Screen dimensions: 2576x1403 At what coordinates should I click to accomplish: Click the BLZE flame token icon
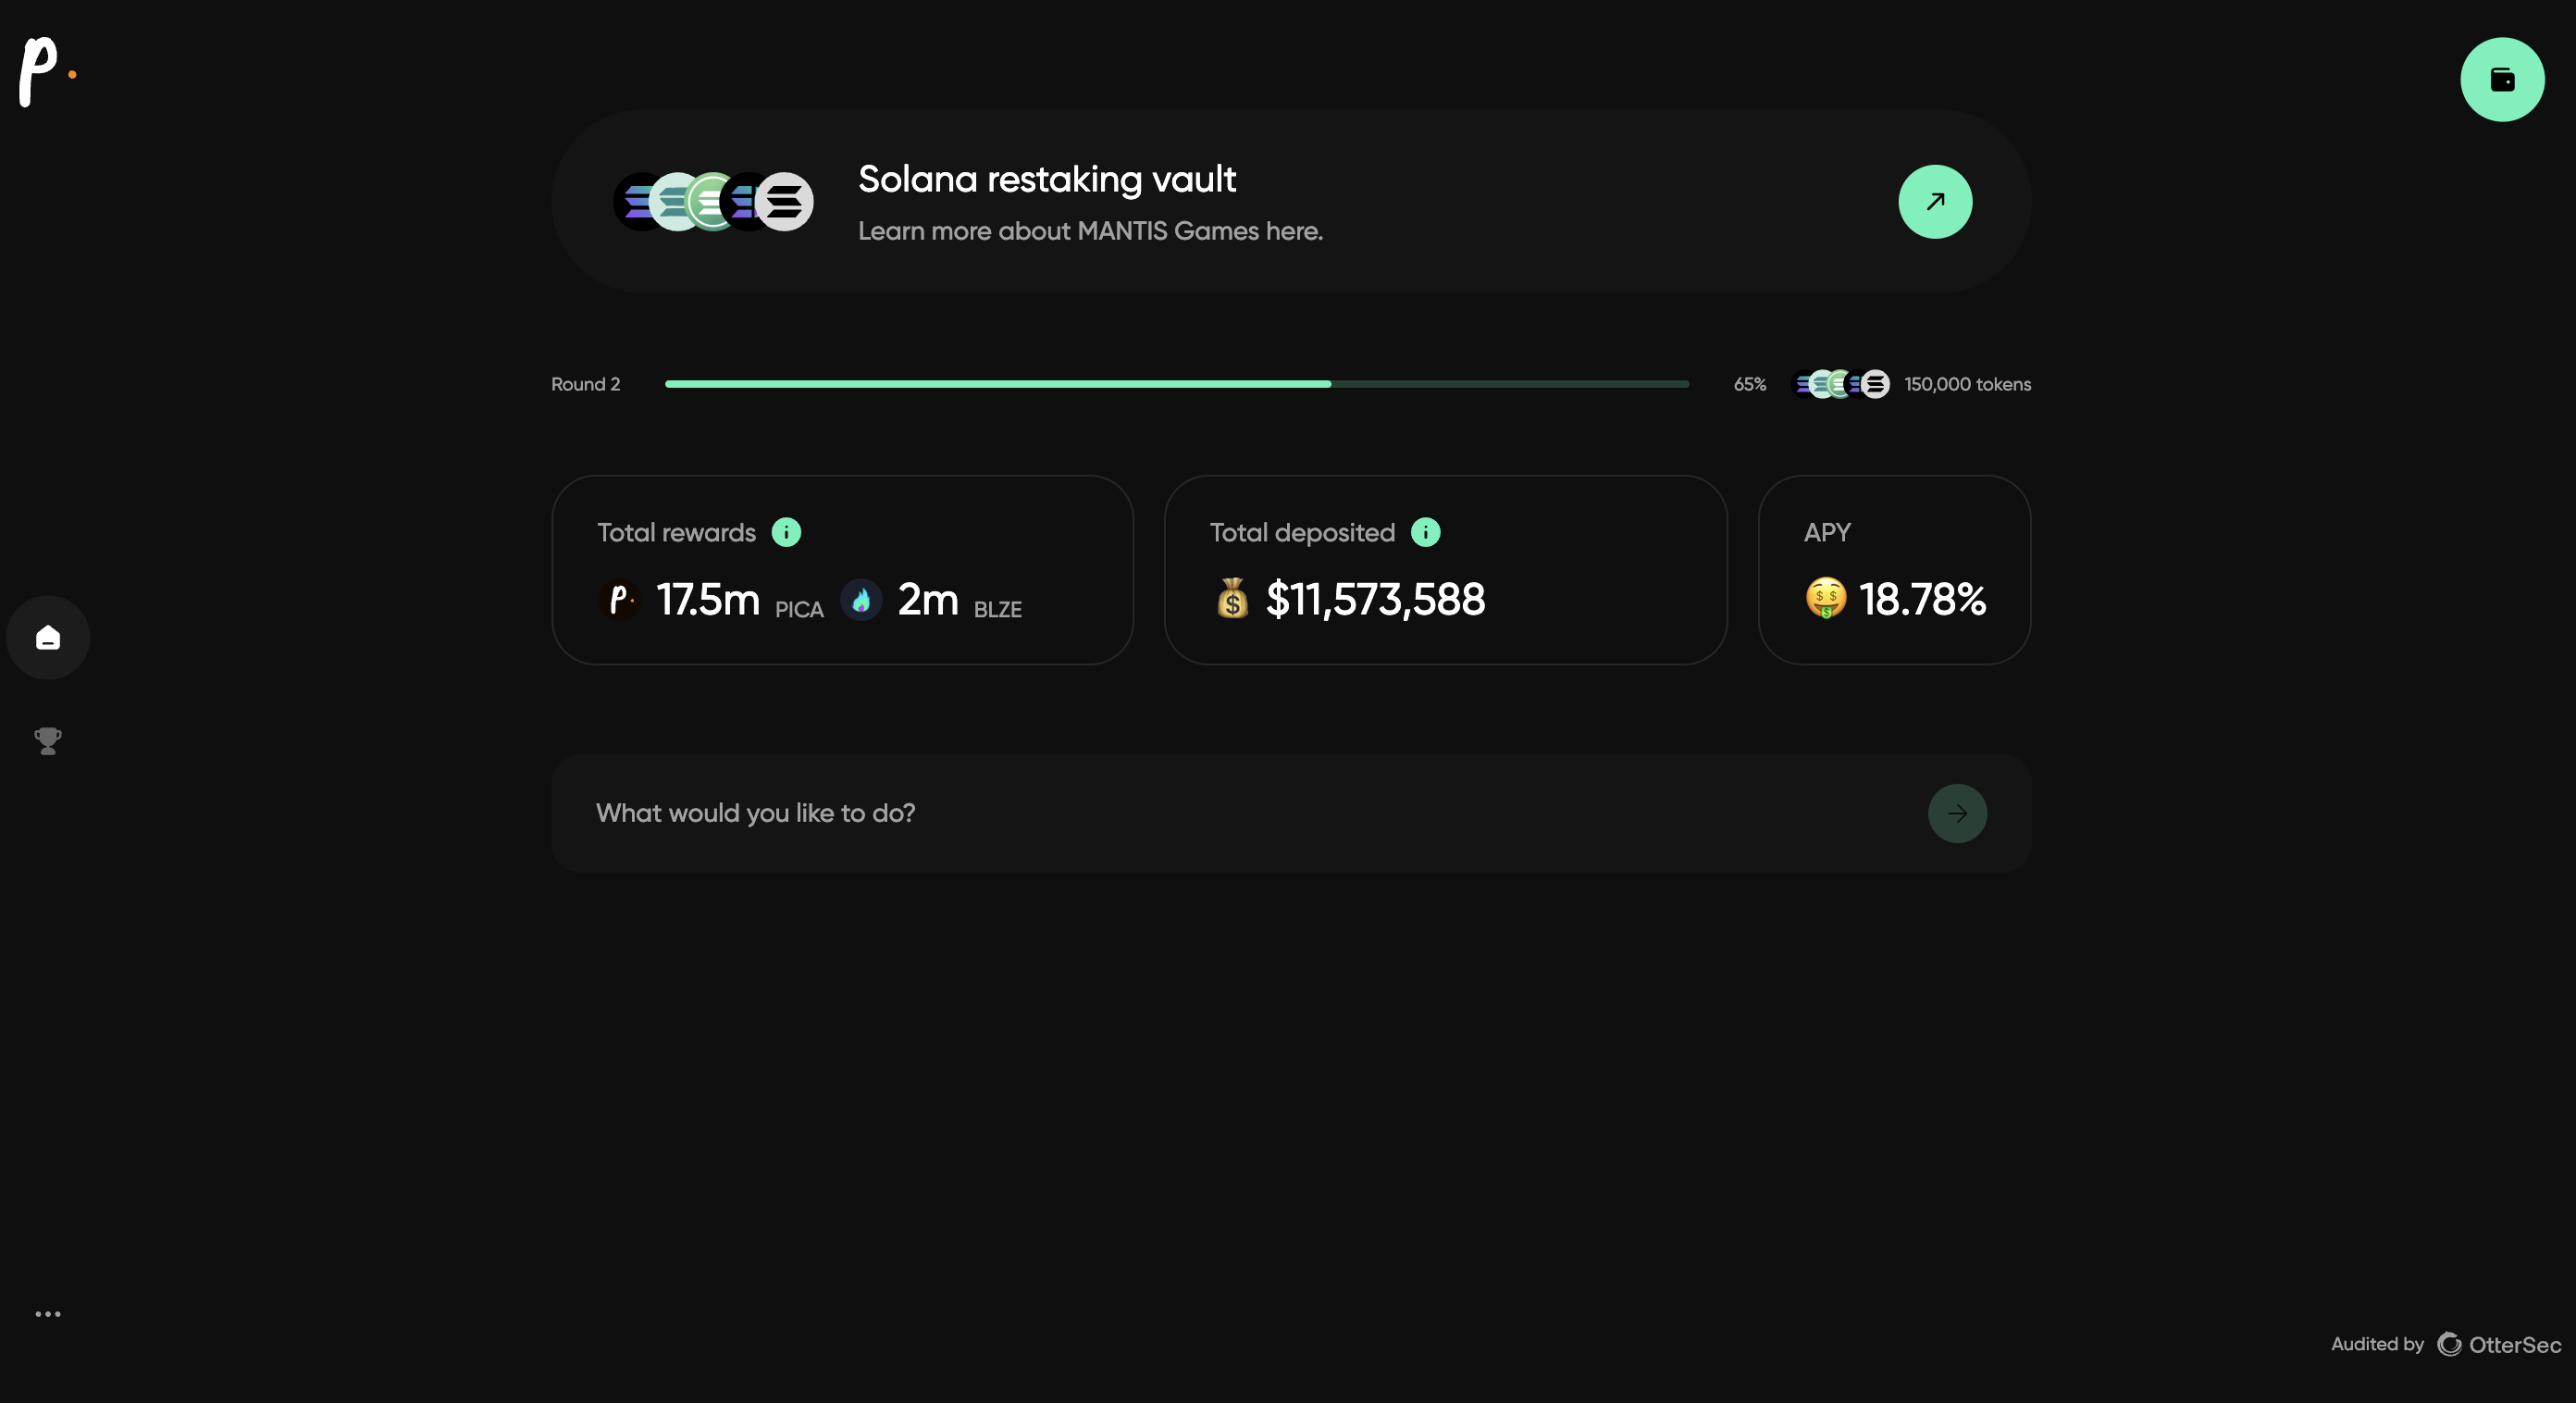[x=861, y=600]
